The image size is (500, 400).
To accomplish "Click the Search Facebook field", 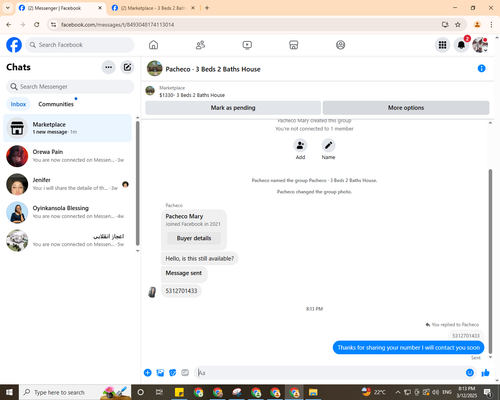I will [x=80, y=45].
